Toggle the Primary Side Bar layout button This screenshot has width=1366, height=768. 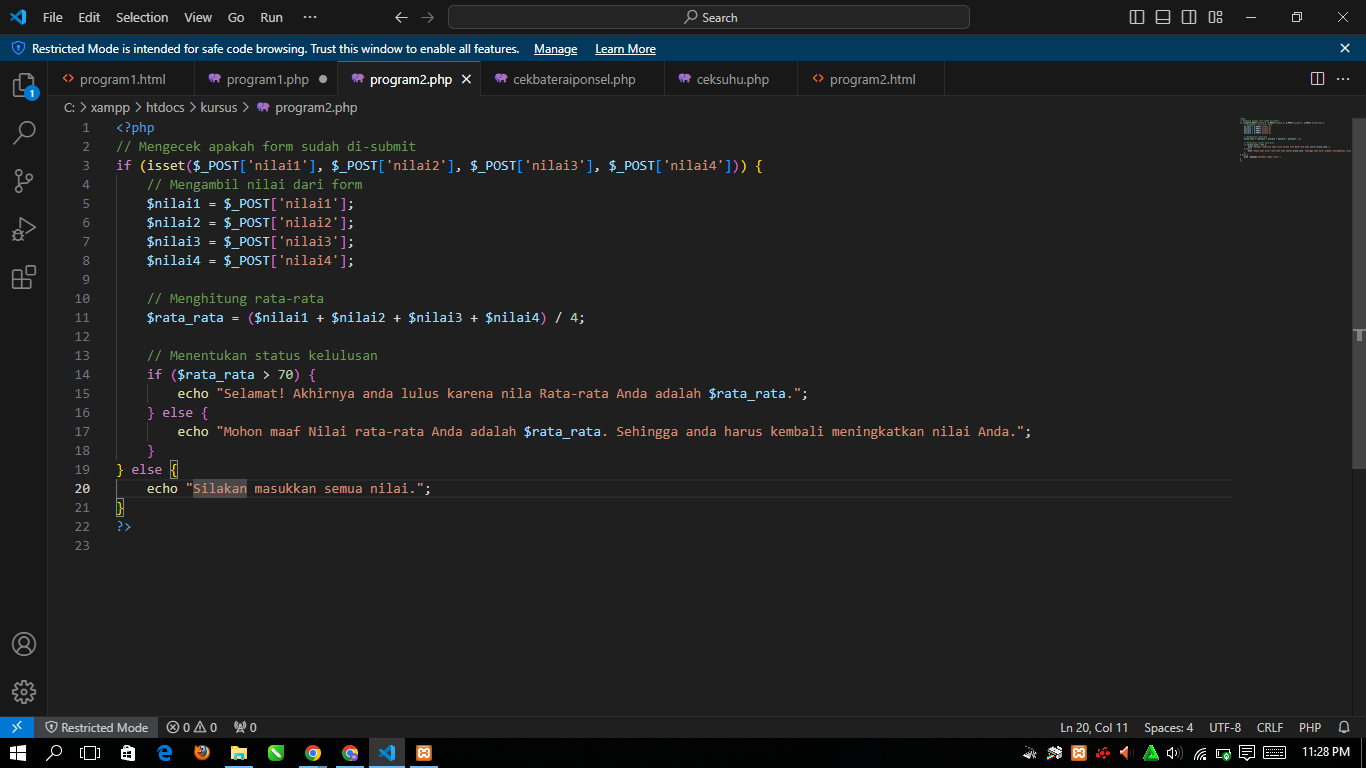coord(1136,17)
